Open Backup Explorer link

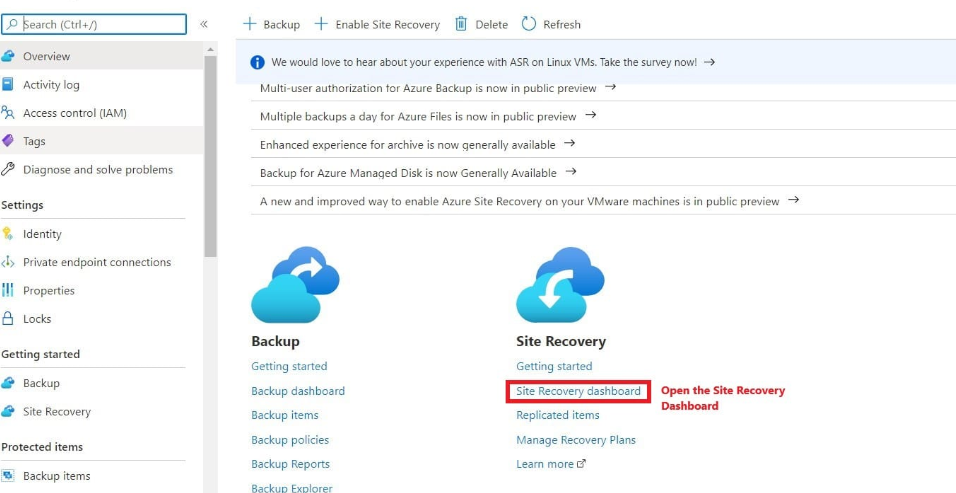(292, 488)
